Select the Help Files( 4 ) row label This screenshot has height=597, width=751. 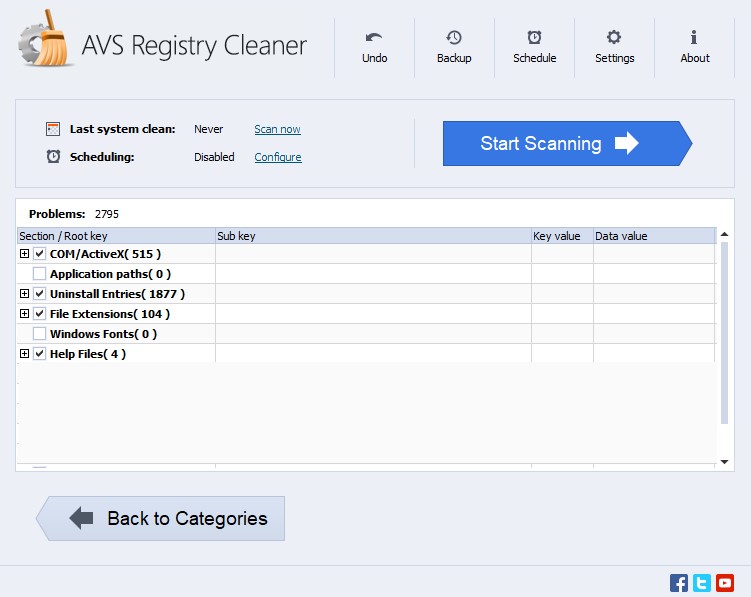[x=88, y=354]
